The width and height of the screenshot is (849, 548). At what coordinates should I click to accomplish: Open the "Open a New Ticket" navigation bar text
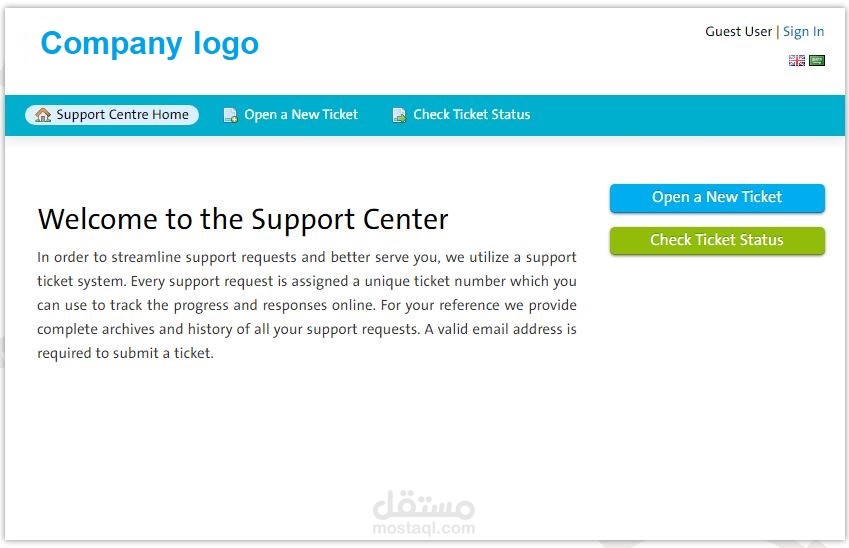click(x=301, y=115)
